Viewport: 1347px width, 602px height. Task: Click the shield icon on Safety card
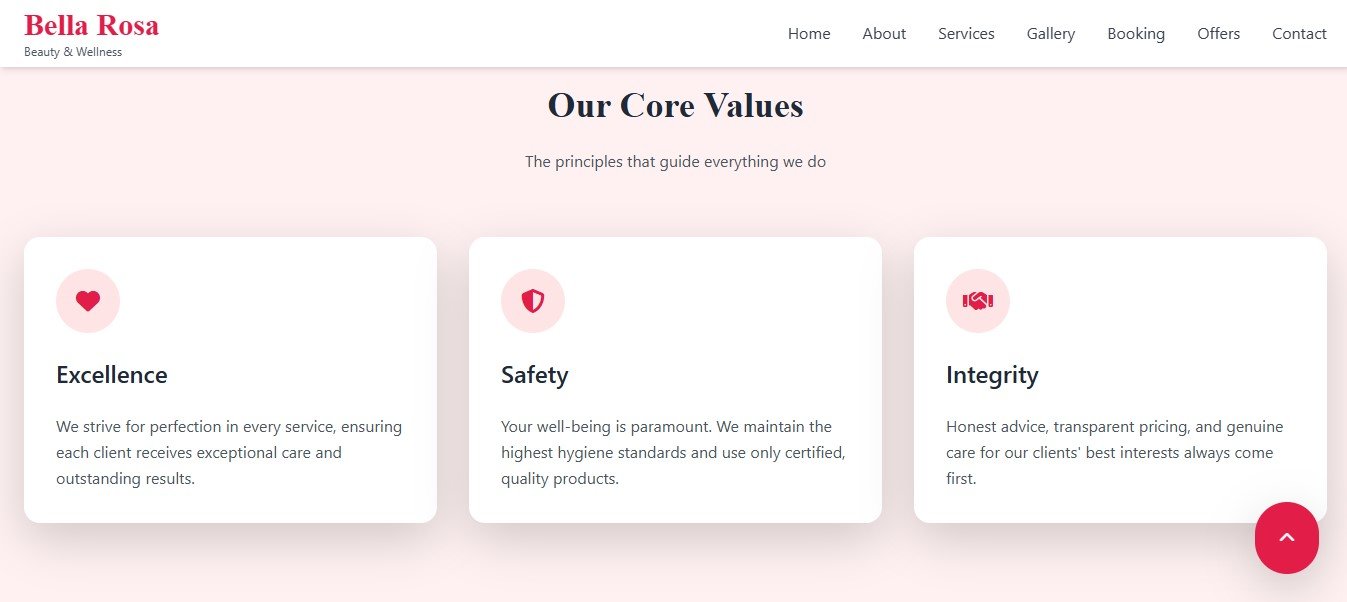click(x=533, y=301)
